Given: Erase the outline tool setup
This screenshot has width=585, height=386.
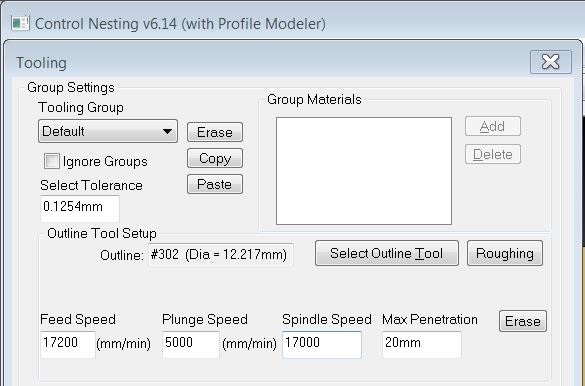Looking at the screenshot, I should click(523, 321).
